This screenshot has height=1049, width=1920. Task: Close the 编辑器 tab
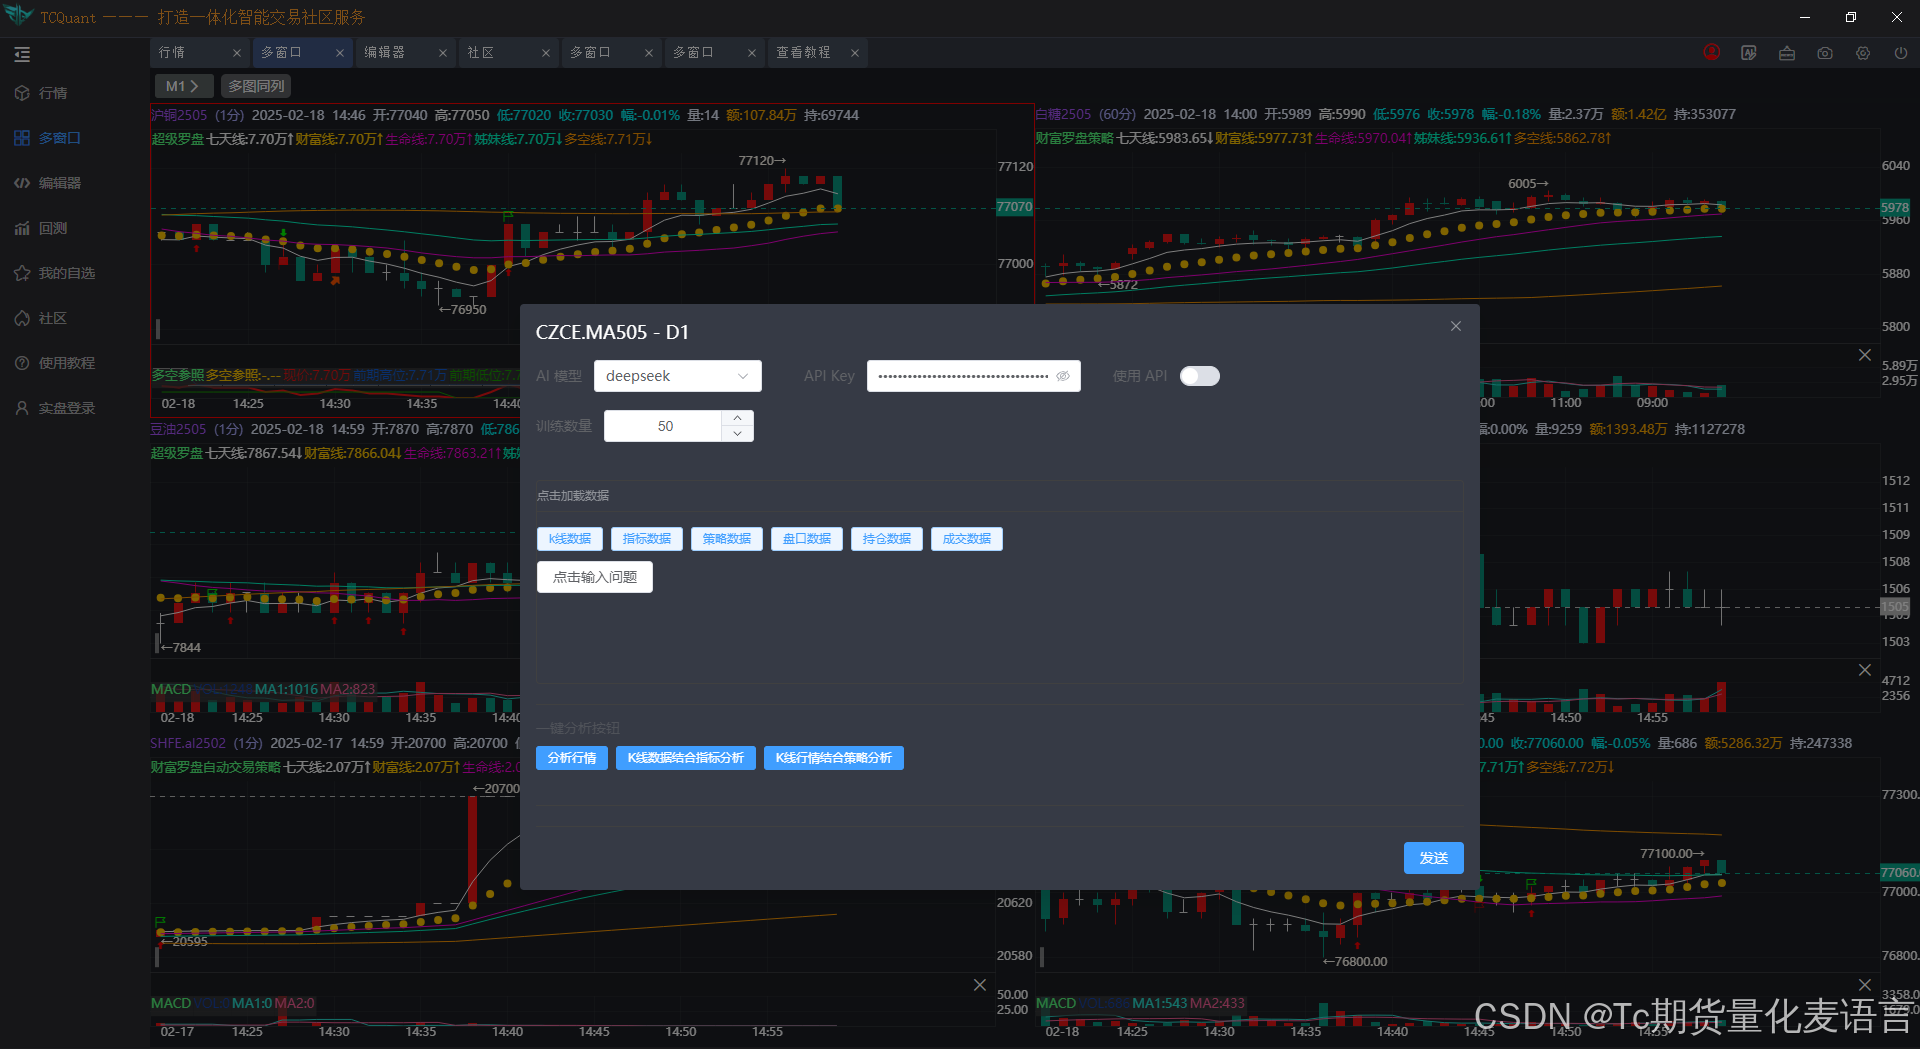tap(443, 53)
